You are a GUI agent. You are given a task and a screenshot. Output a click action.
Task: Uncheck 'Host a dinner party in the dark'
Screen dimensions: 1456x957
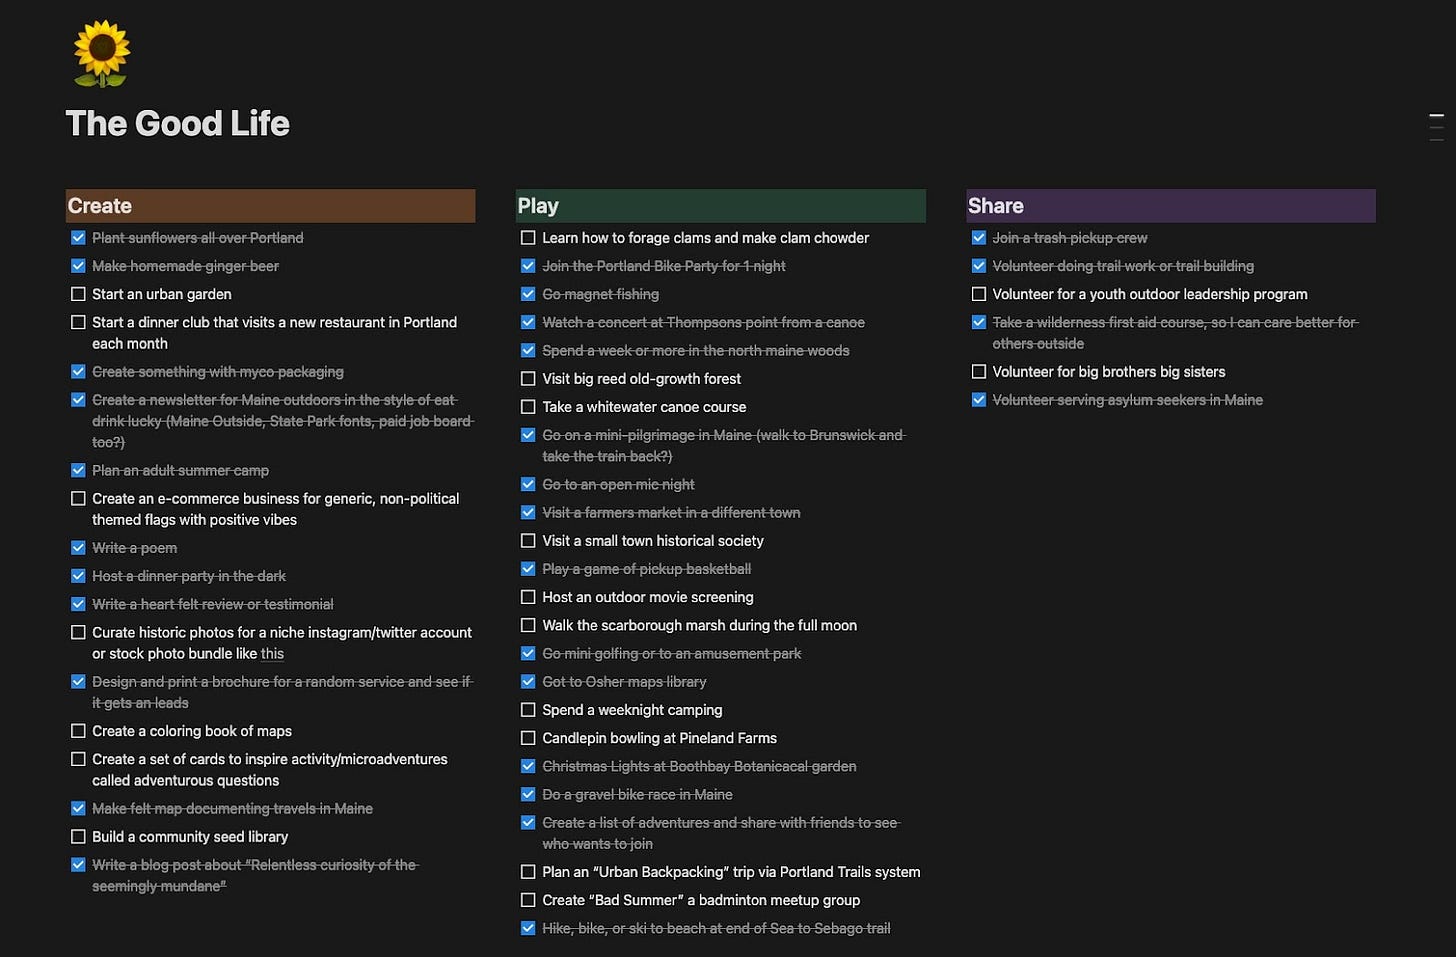pos(78,576)
